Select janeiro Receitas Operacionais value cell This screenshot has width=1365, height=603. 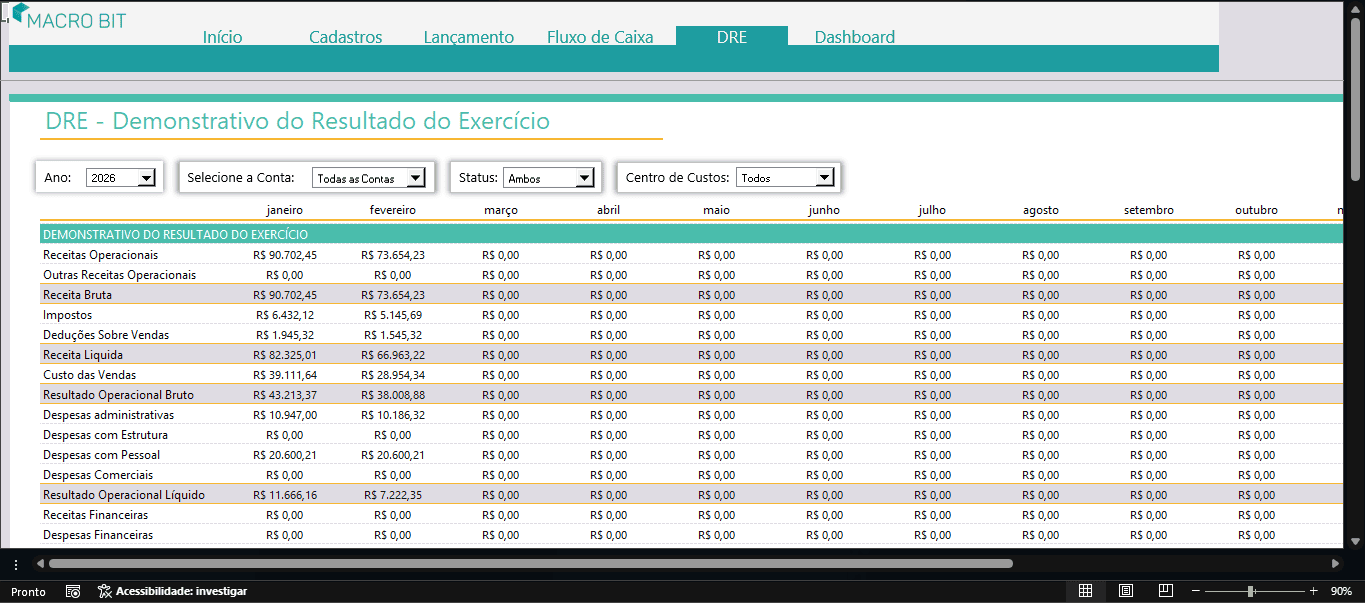(285, 255)
